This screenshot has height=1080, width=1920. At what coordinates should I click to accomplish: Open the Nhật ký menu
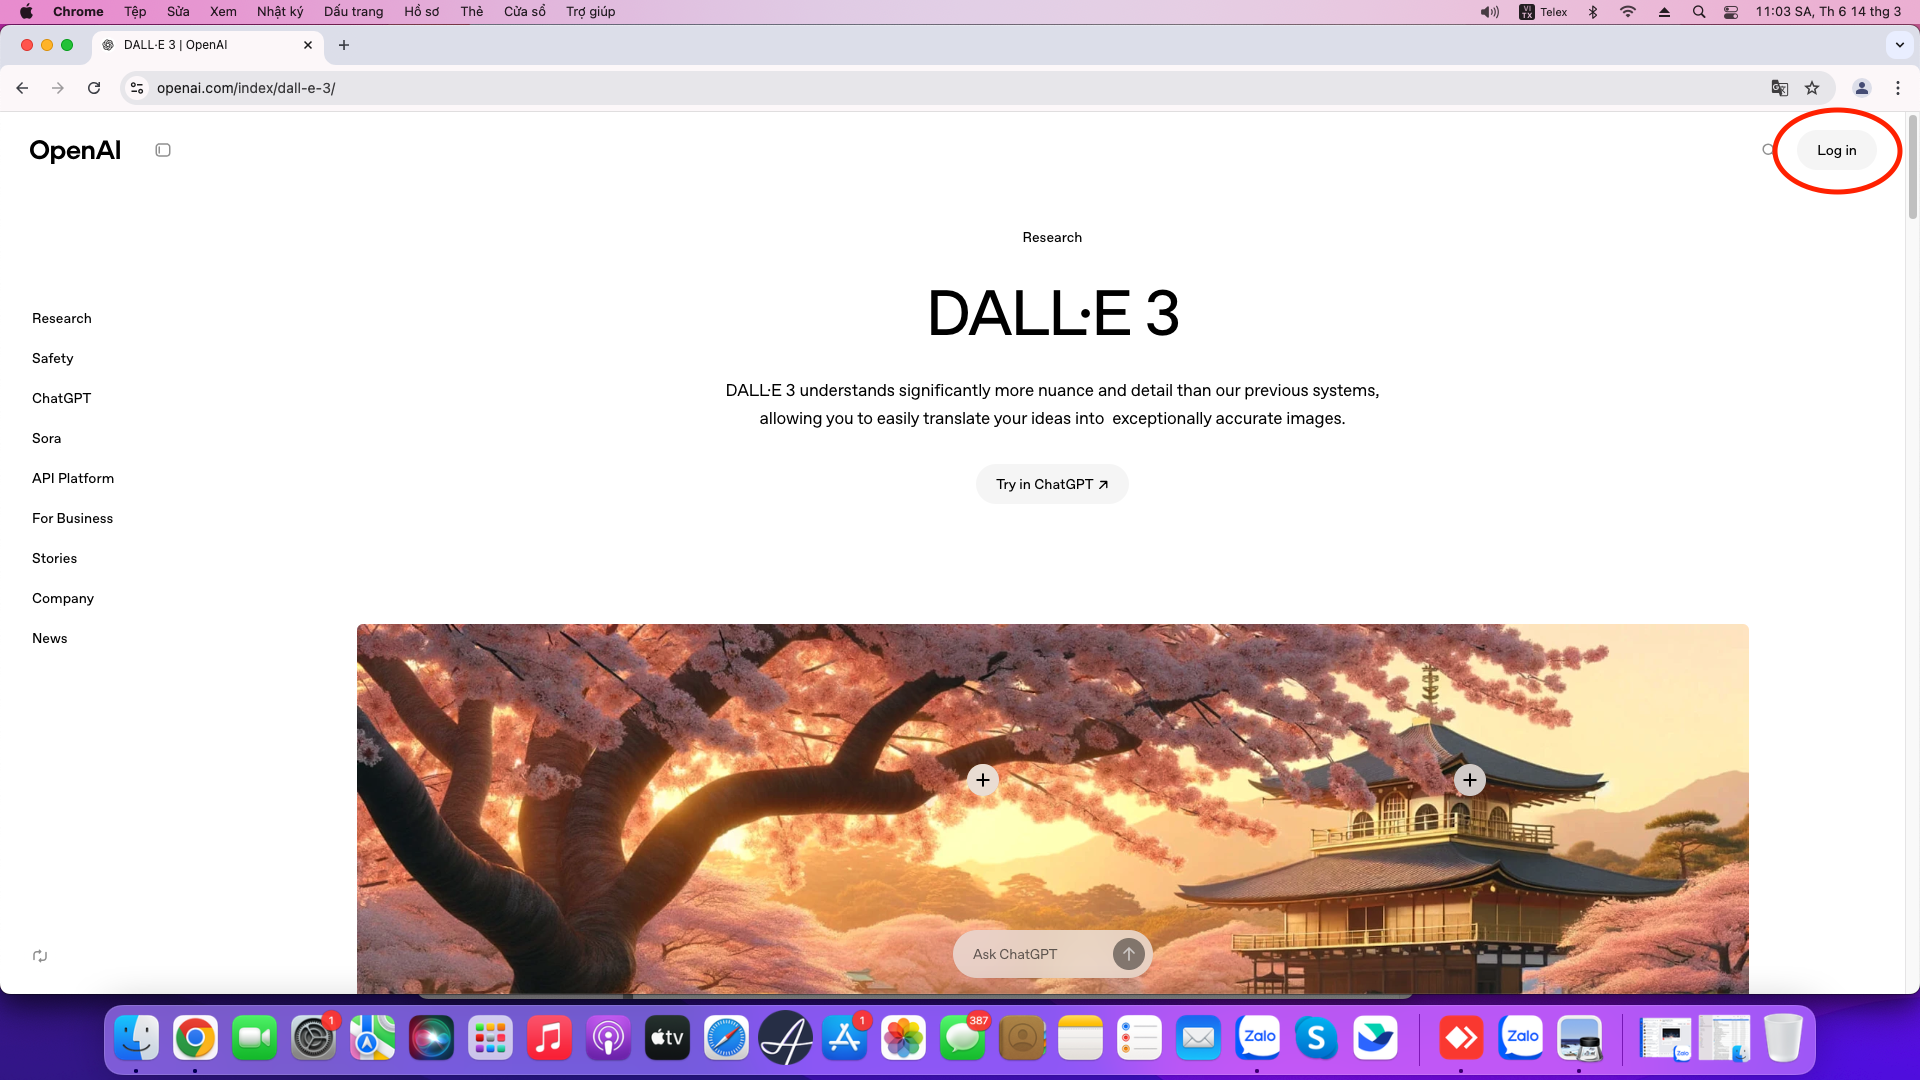(280, 12)
